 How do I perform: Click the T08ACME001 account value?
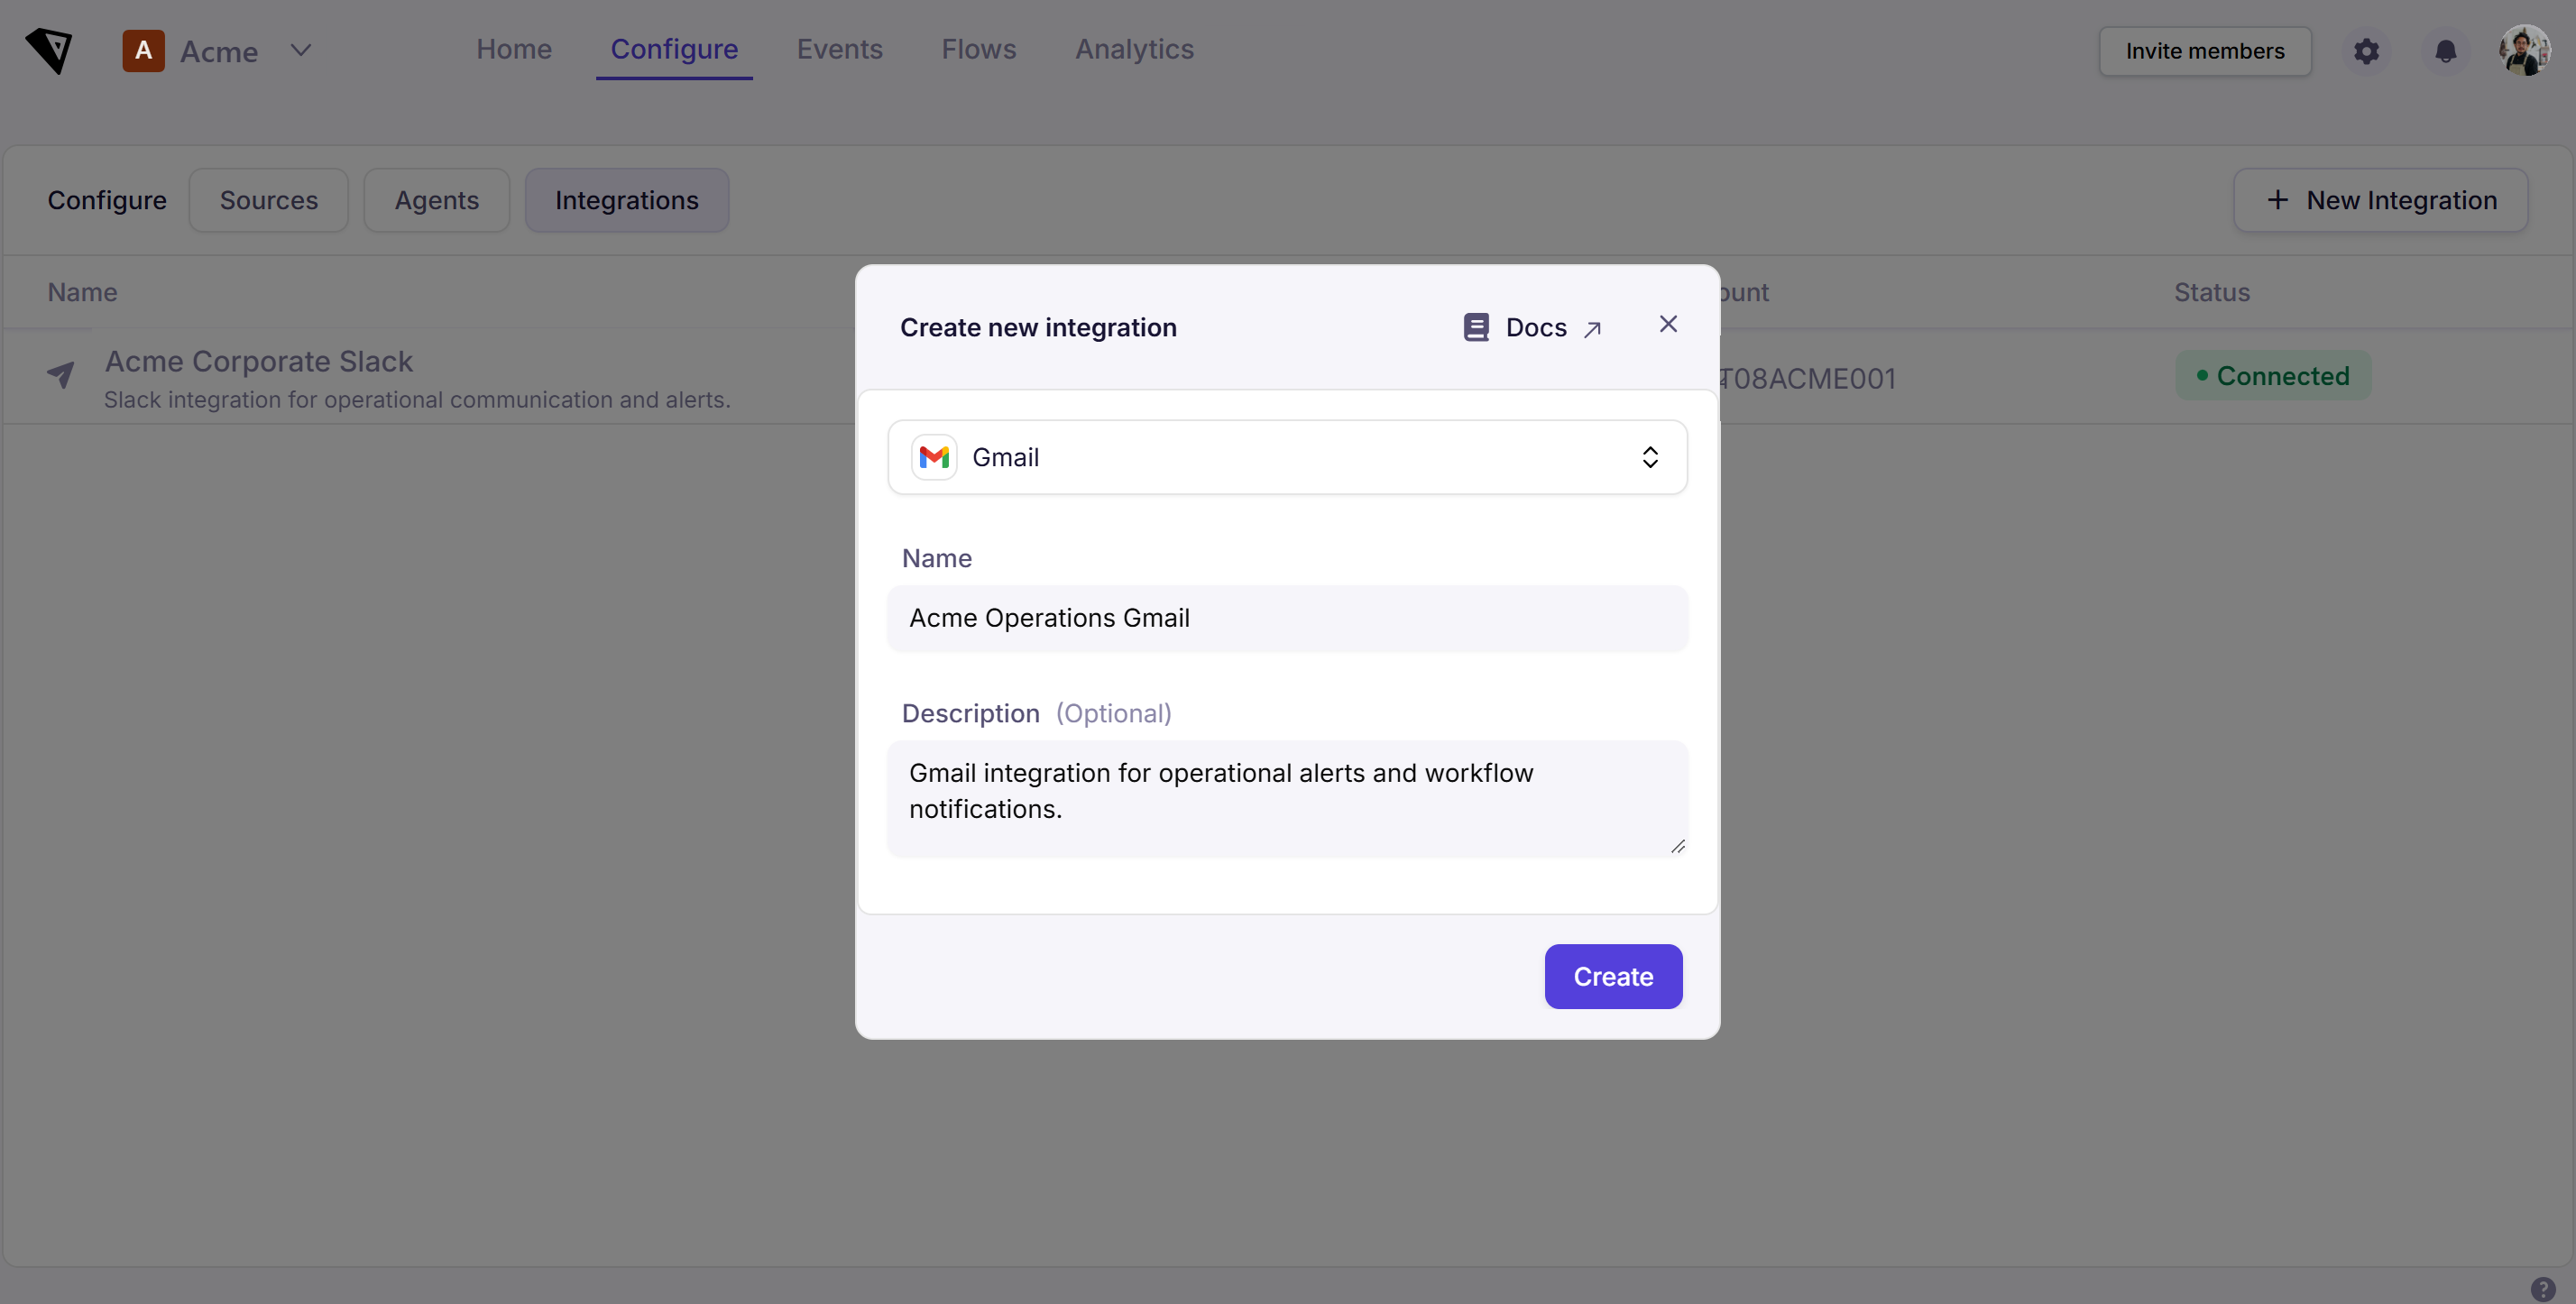click(x=1807, y=379)
